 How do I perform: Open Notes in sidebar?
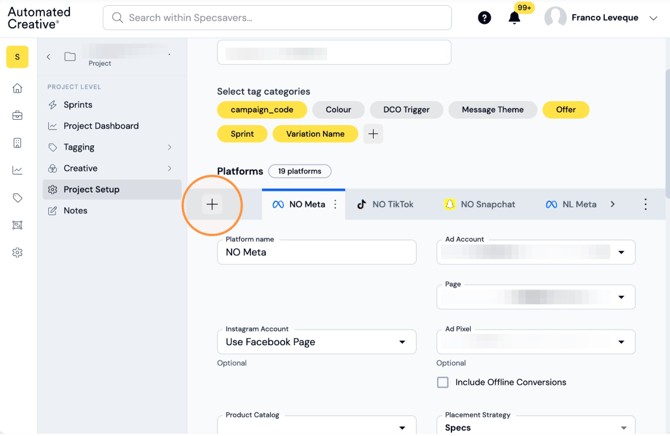coord(112,210)
